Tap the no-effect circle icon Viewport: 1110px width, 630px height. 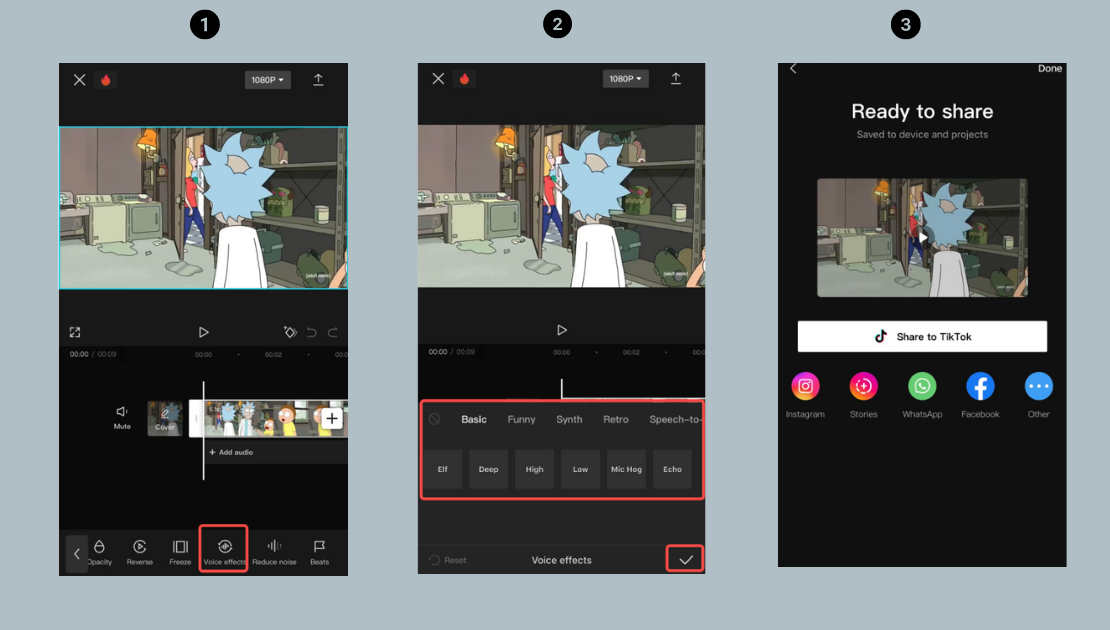pyautogui.click(x=435, y=419)
